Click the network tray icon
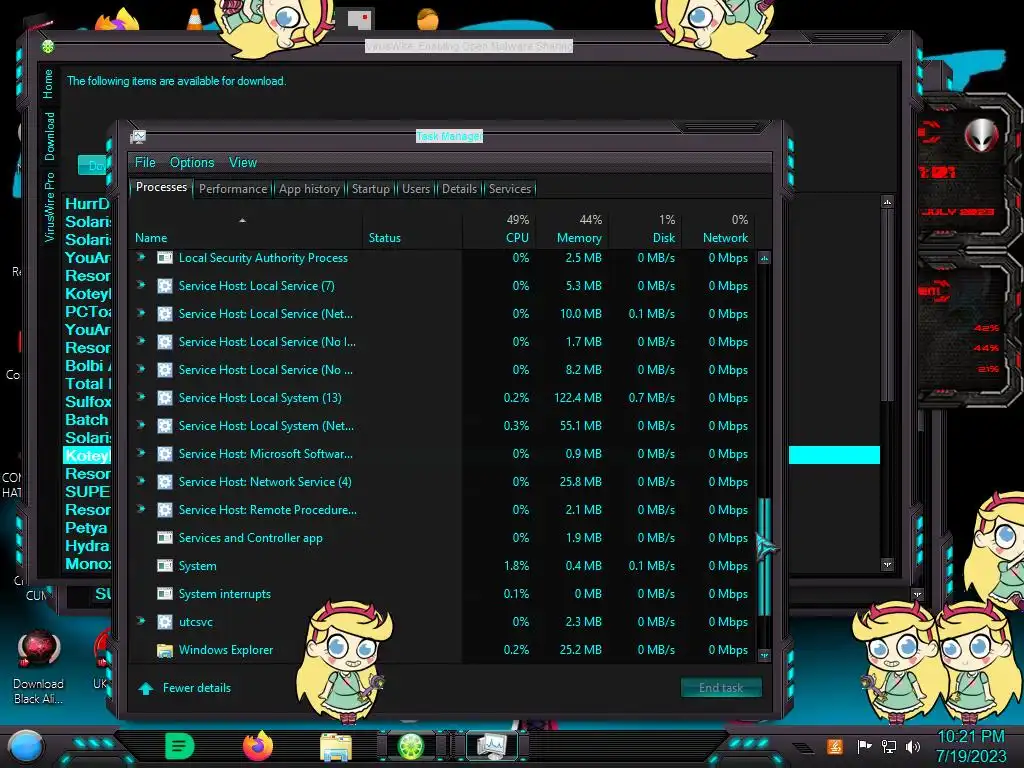Screen dimensions: 1024x768 tap(889, 746)
